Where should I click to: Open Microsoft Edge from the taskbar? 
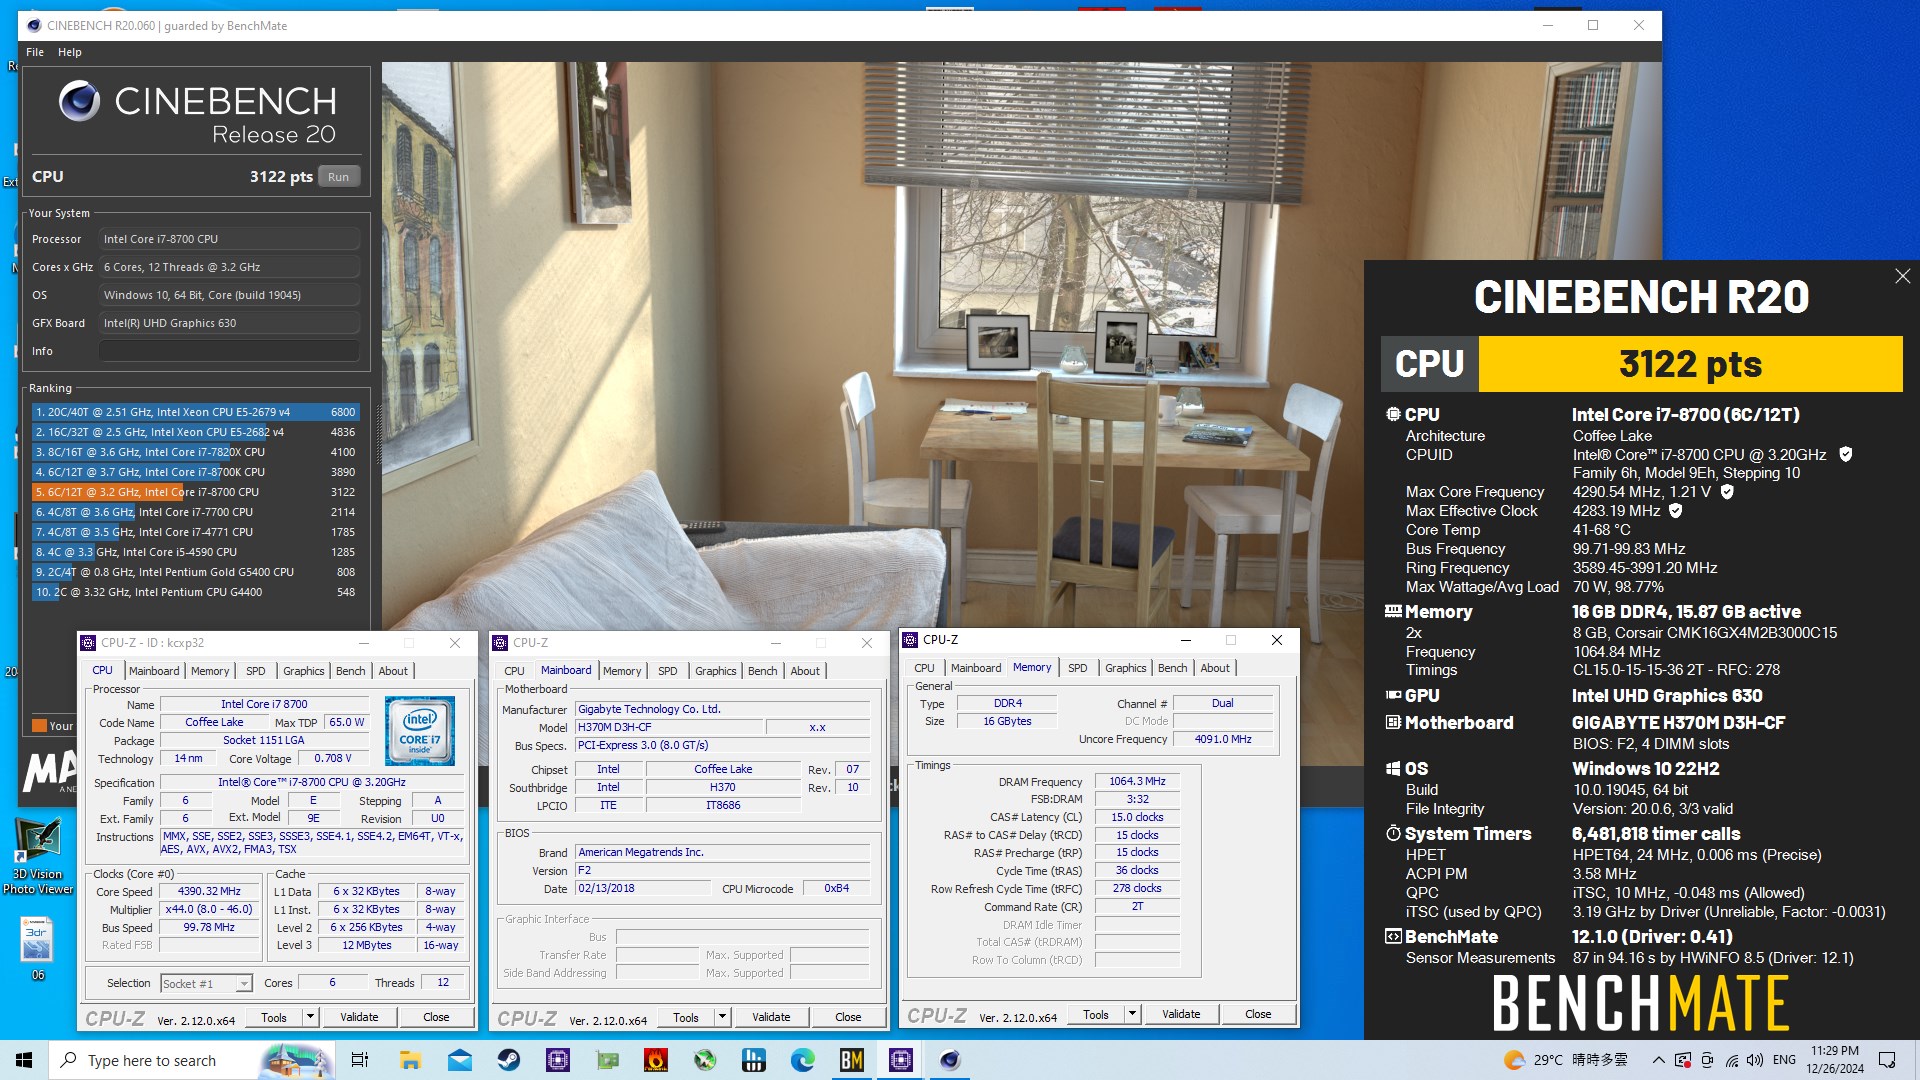tap(803, 1060)
